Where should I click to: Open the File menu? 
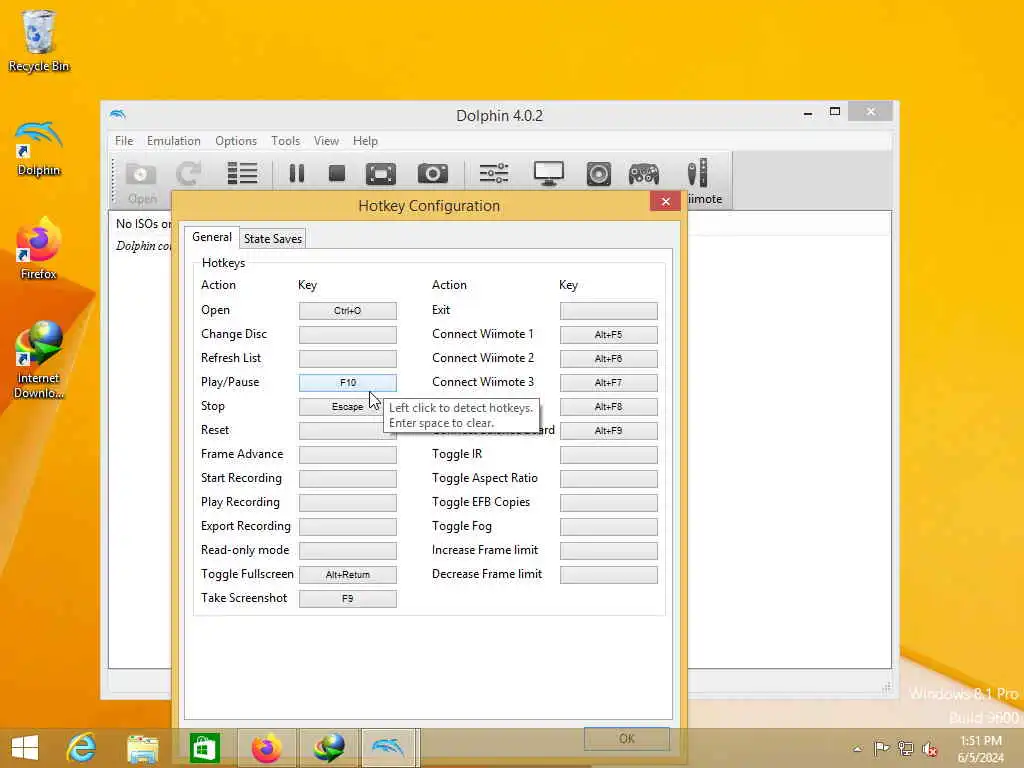[124, 141]
